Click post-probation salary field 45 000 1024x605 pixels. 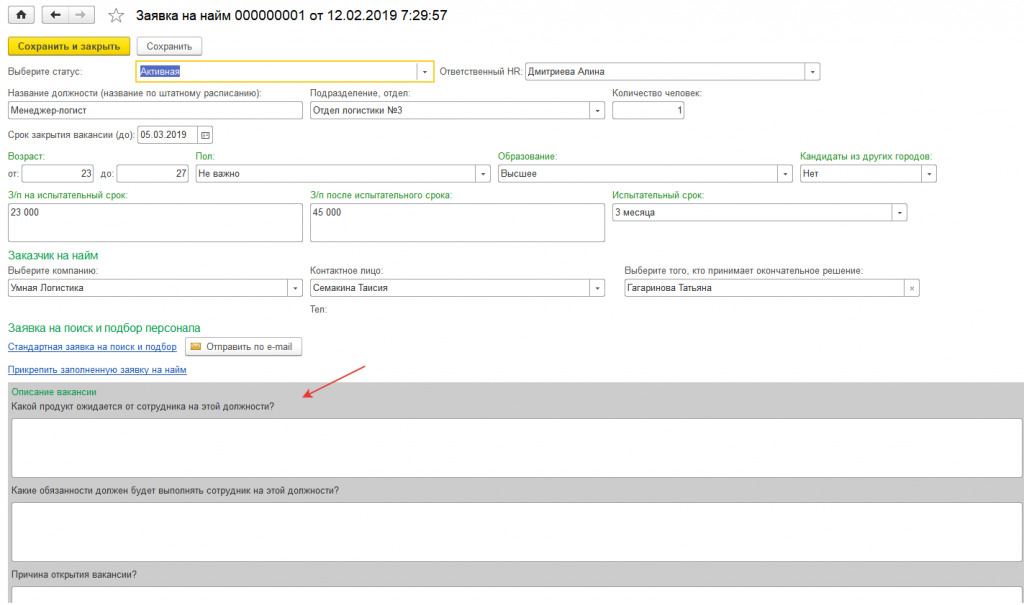[x=457, y=223]
